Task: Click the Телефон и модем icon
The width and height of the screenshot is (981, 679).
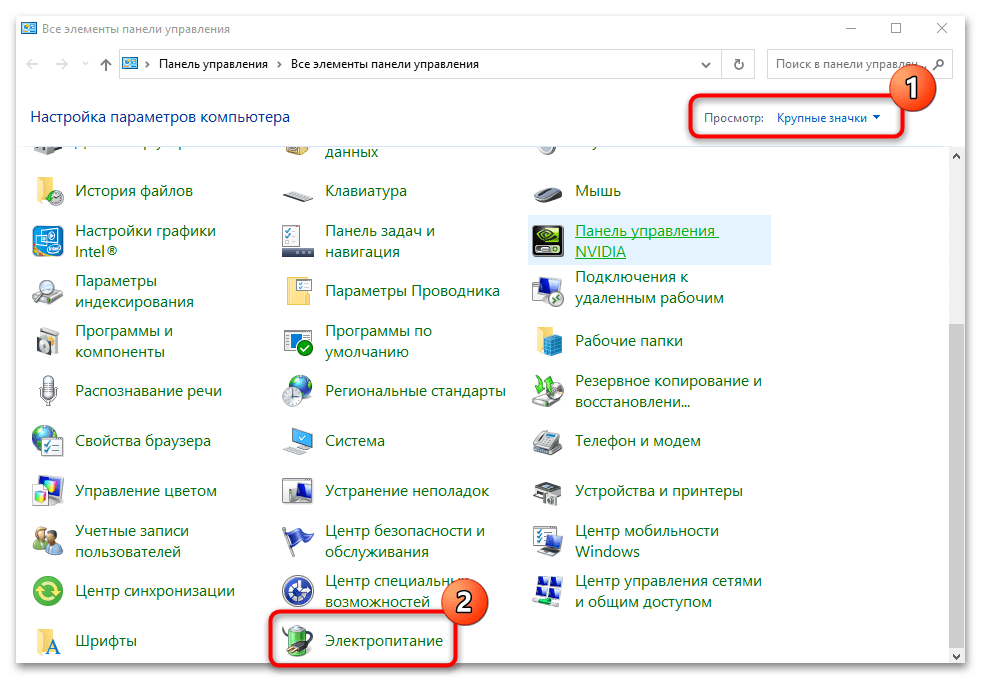Action: pyautogui.click(x=548, y=442)
